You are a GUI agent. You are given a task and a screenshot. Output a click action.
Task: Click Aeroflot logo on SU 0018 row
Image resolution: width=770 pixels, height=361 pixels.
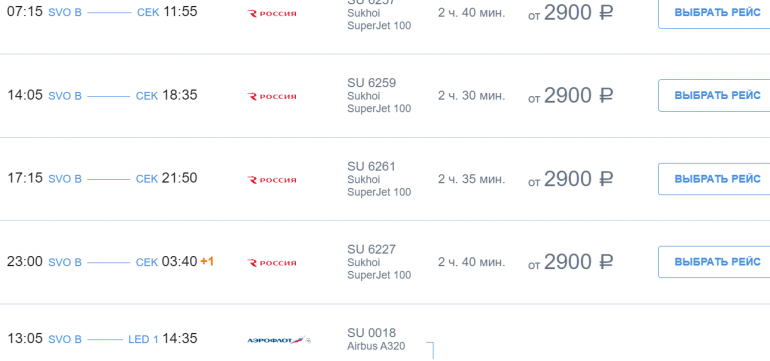[x=279, y=340]
